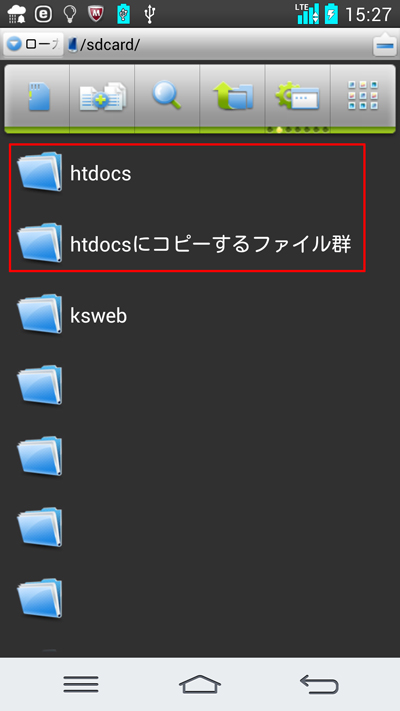The width and height of the screenshot is (400, 711).
Task: Collapse the toolbar with top-right minus button
Action: pos(385,45)
